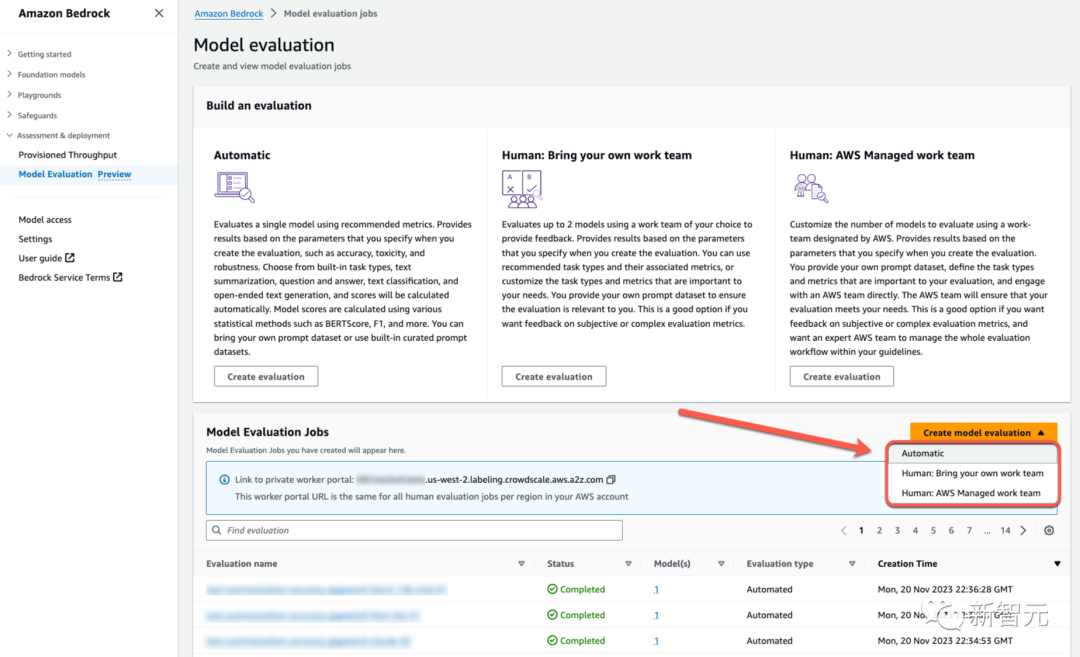Open the evaluation jobs table settings gear
This screenshot has height=657, width=1080.
(x=1049, y=531)
